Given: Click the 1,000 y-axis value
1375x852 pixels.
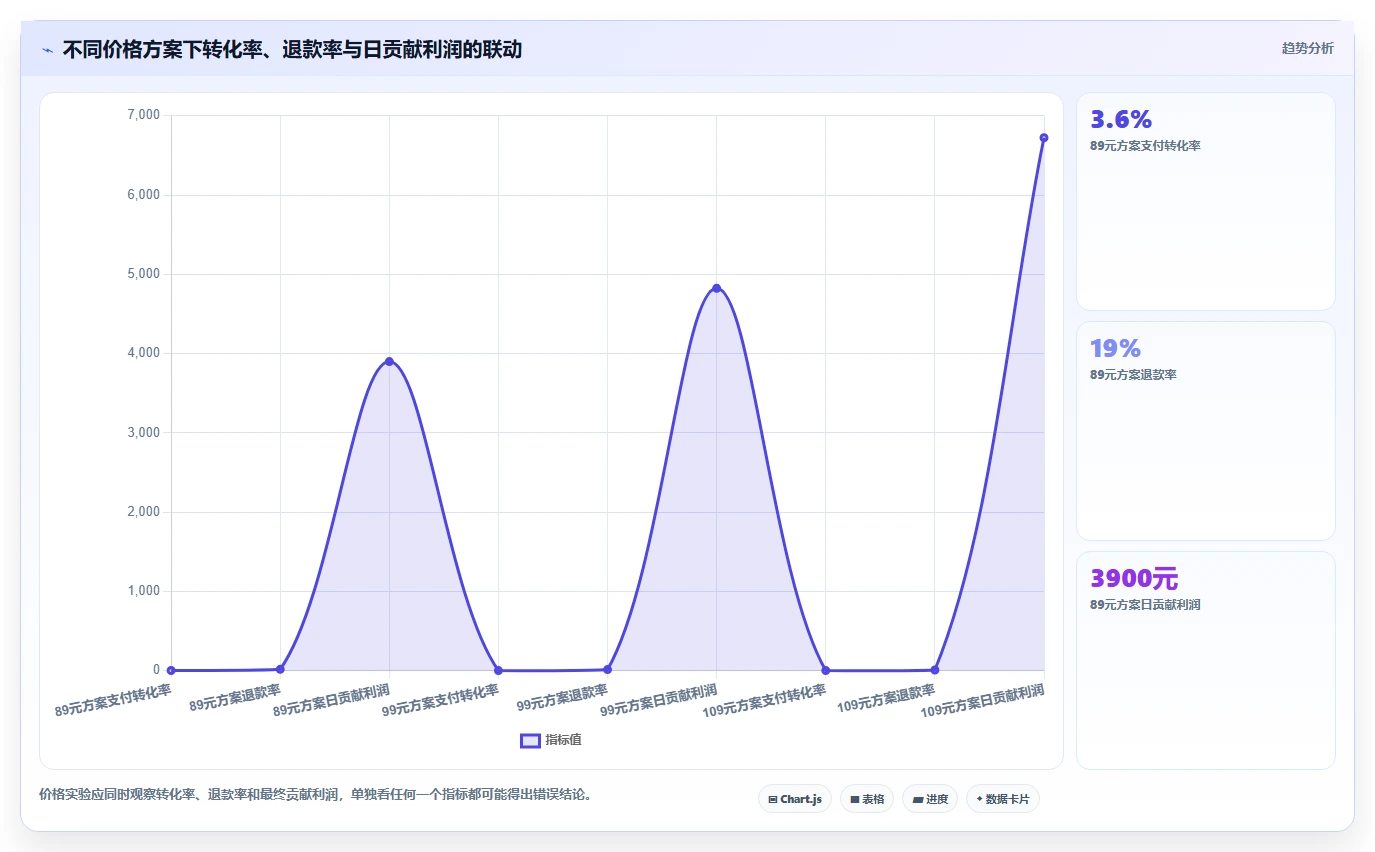Looking at the screenshot, I should coord(144,591).
